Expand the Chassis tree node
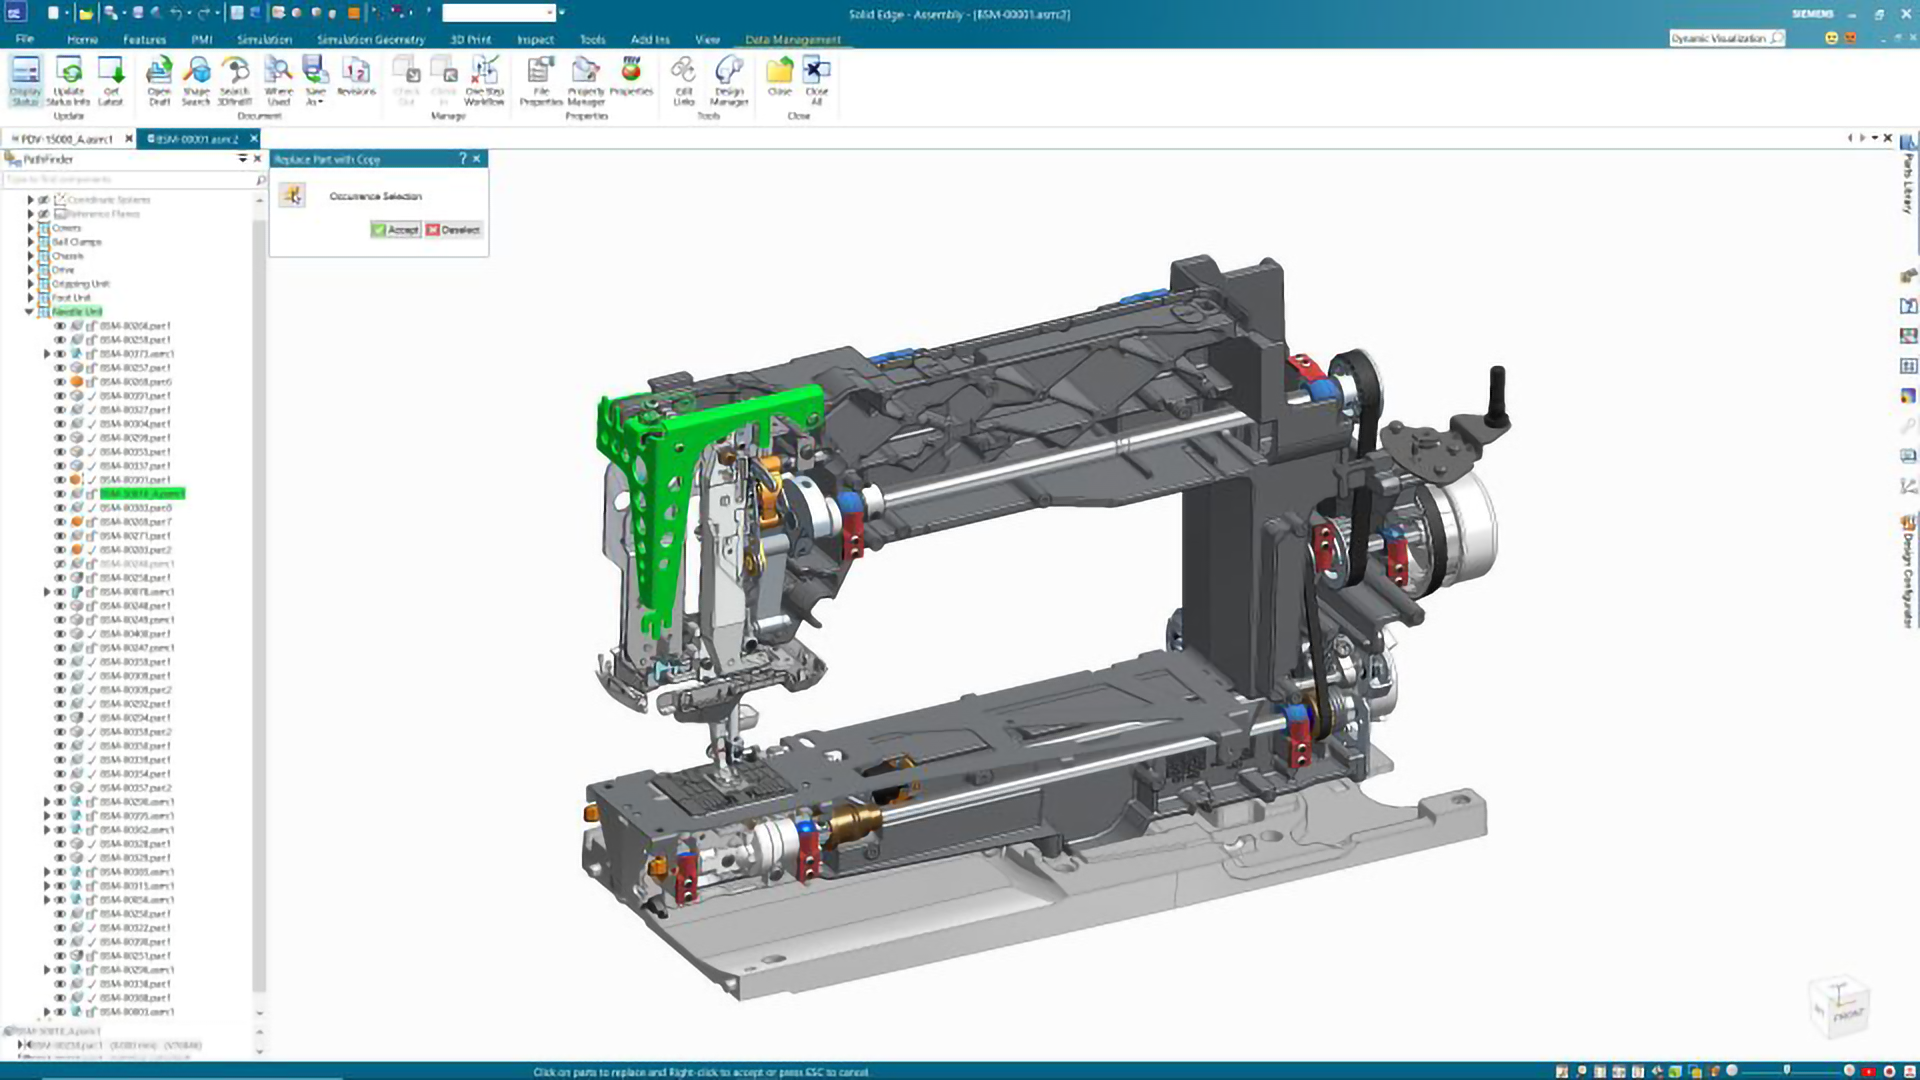 coord(30,256)
